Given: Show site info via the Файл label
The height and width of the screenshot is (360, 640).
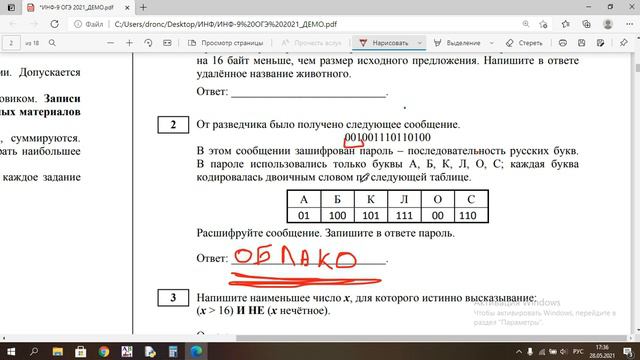Looking at the screenshot, I should click(x=89, y=24).
